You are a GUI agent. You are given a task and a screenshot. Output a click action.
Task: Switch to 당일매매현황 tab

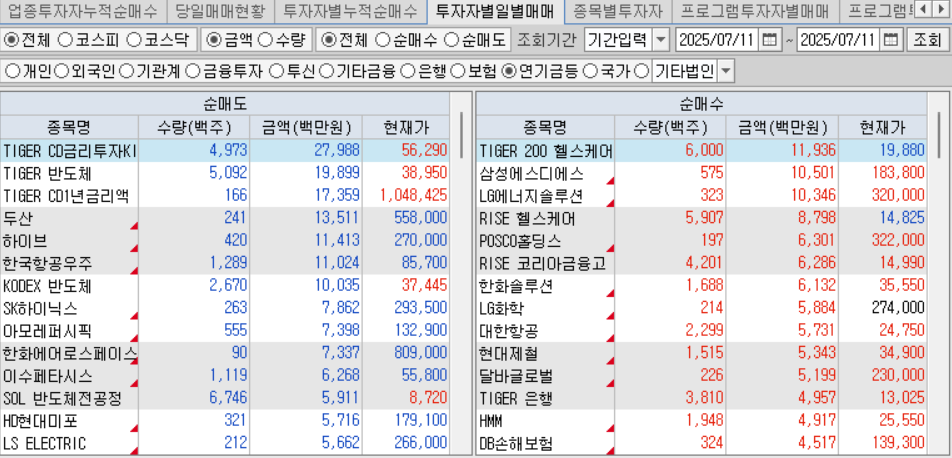point(219,10)
